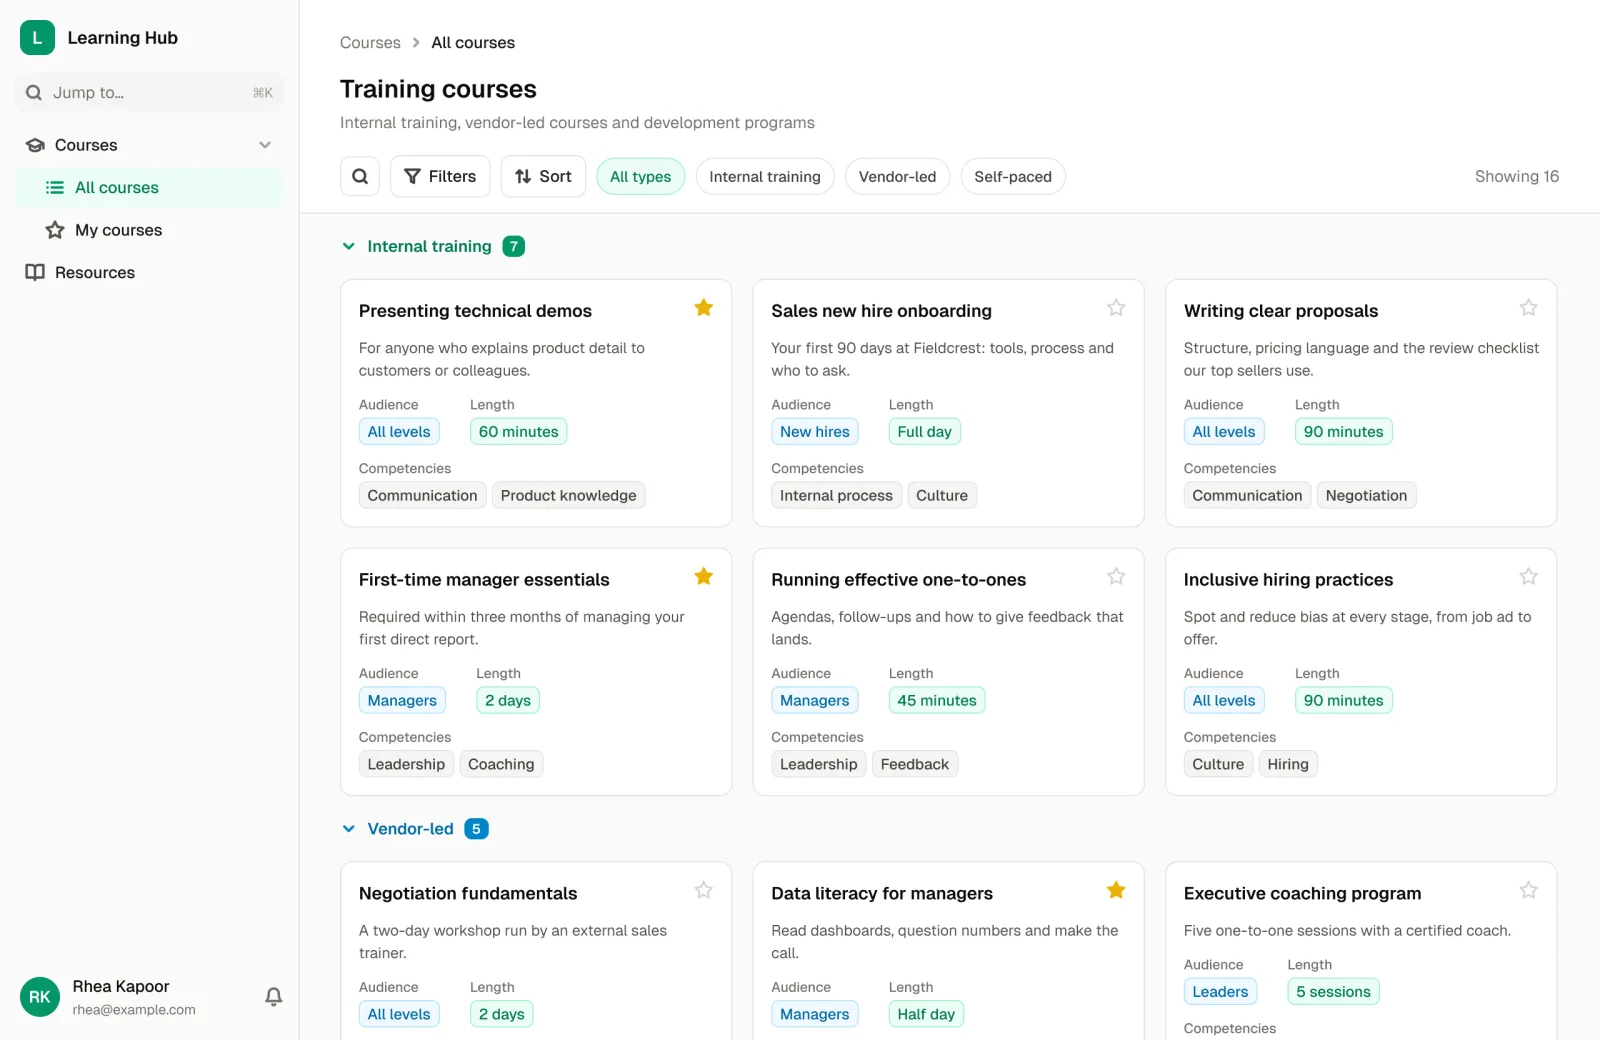Select the All types filter chip

click(x=640, y=177)
